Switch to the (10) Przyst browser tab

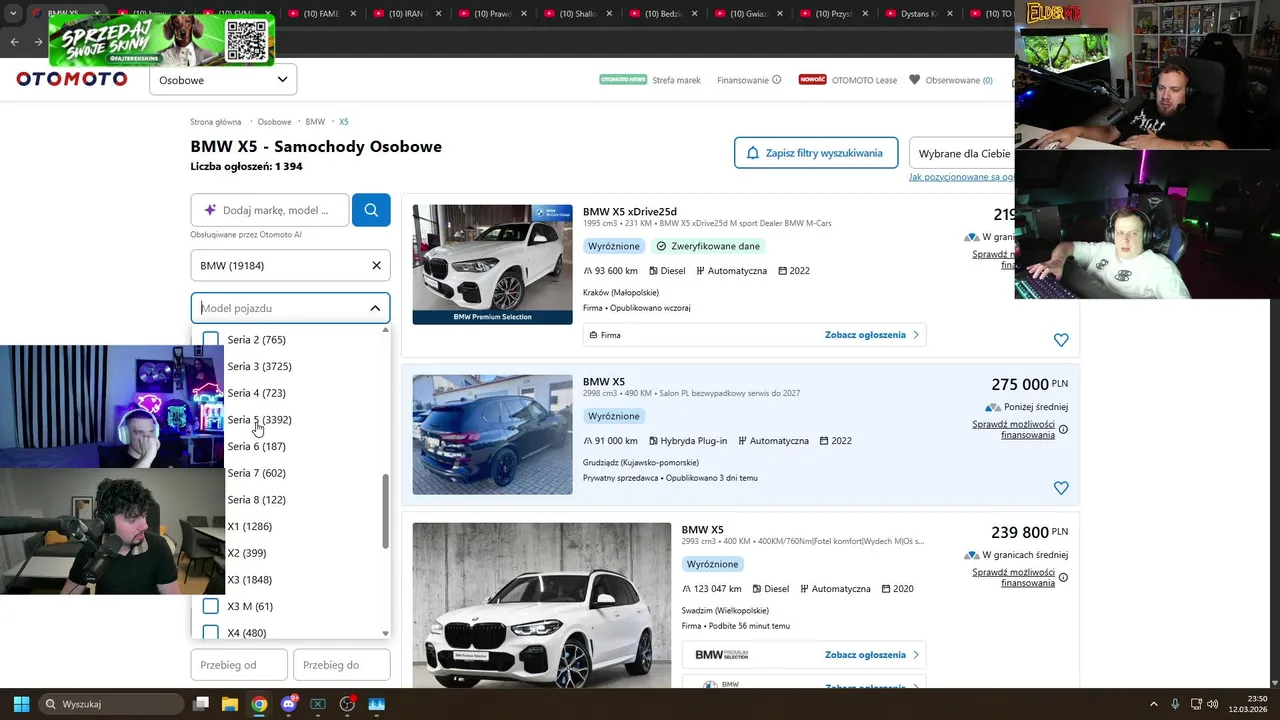click(x=833, y=14)
